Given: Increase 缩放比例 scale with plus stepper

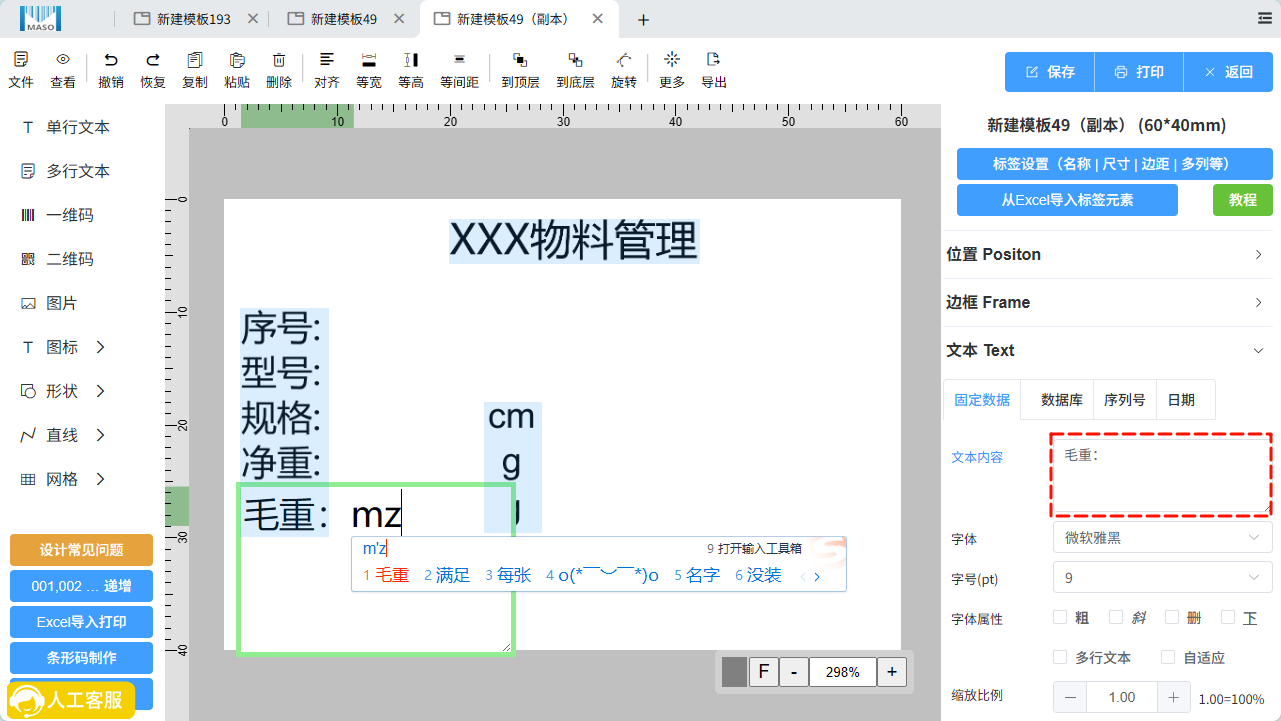Looking at the screenshot, I should 1174,697.
